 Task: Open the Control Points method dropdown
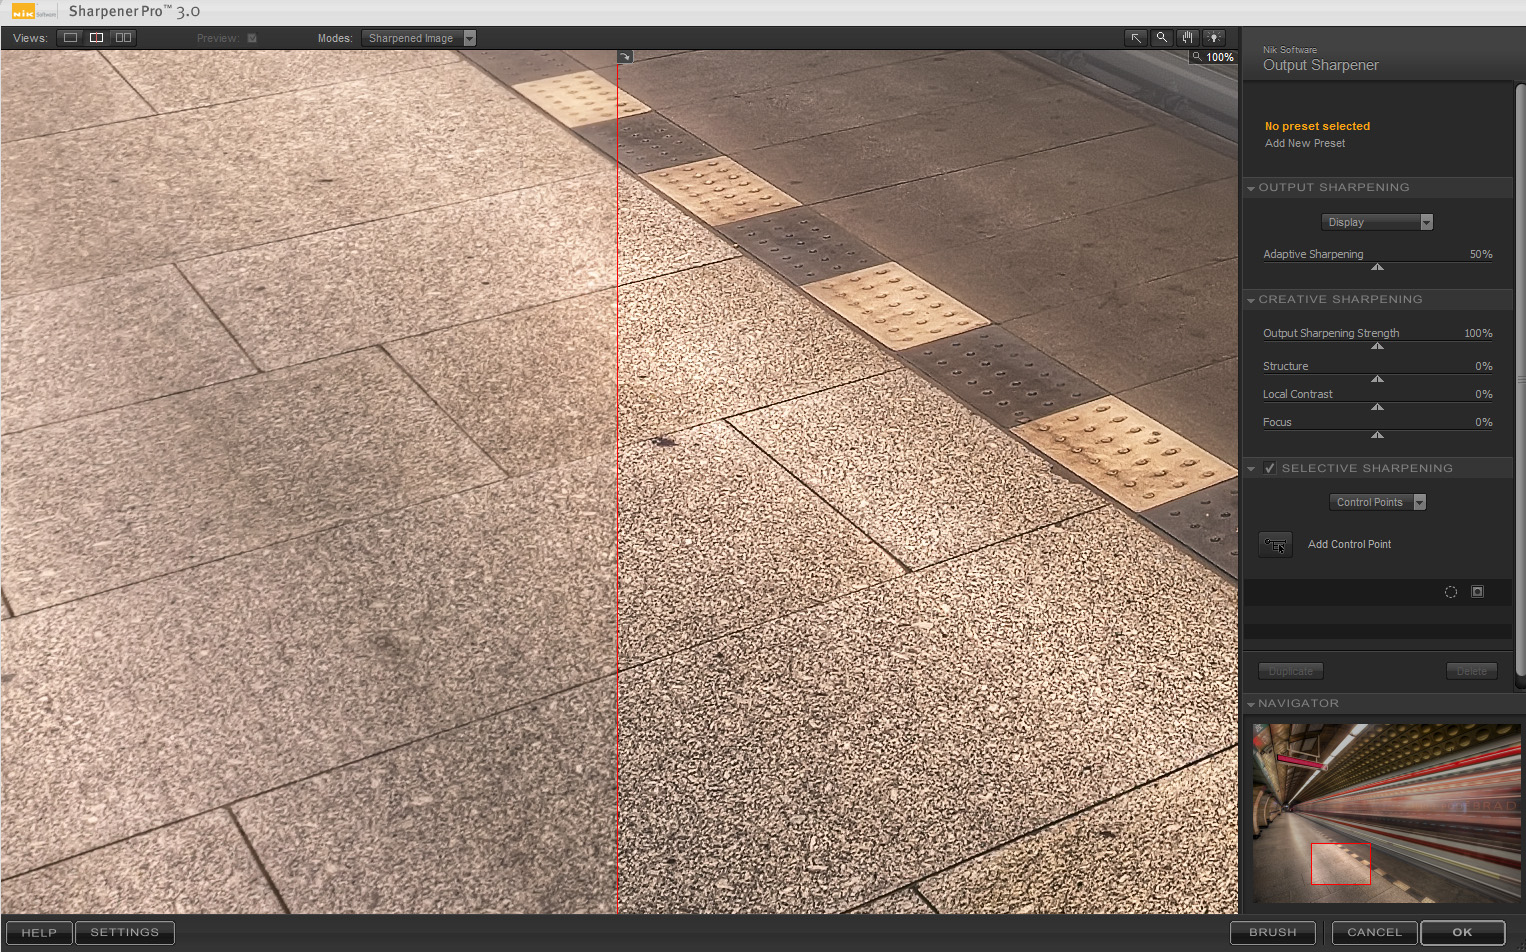[1376, 502]
